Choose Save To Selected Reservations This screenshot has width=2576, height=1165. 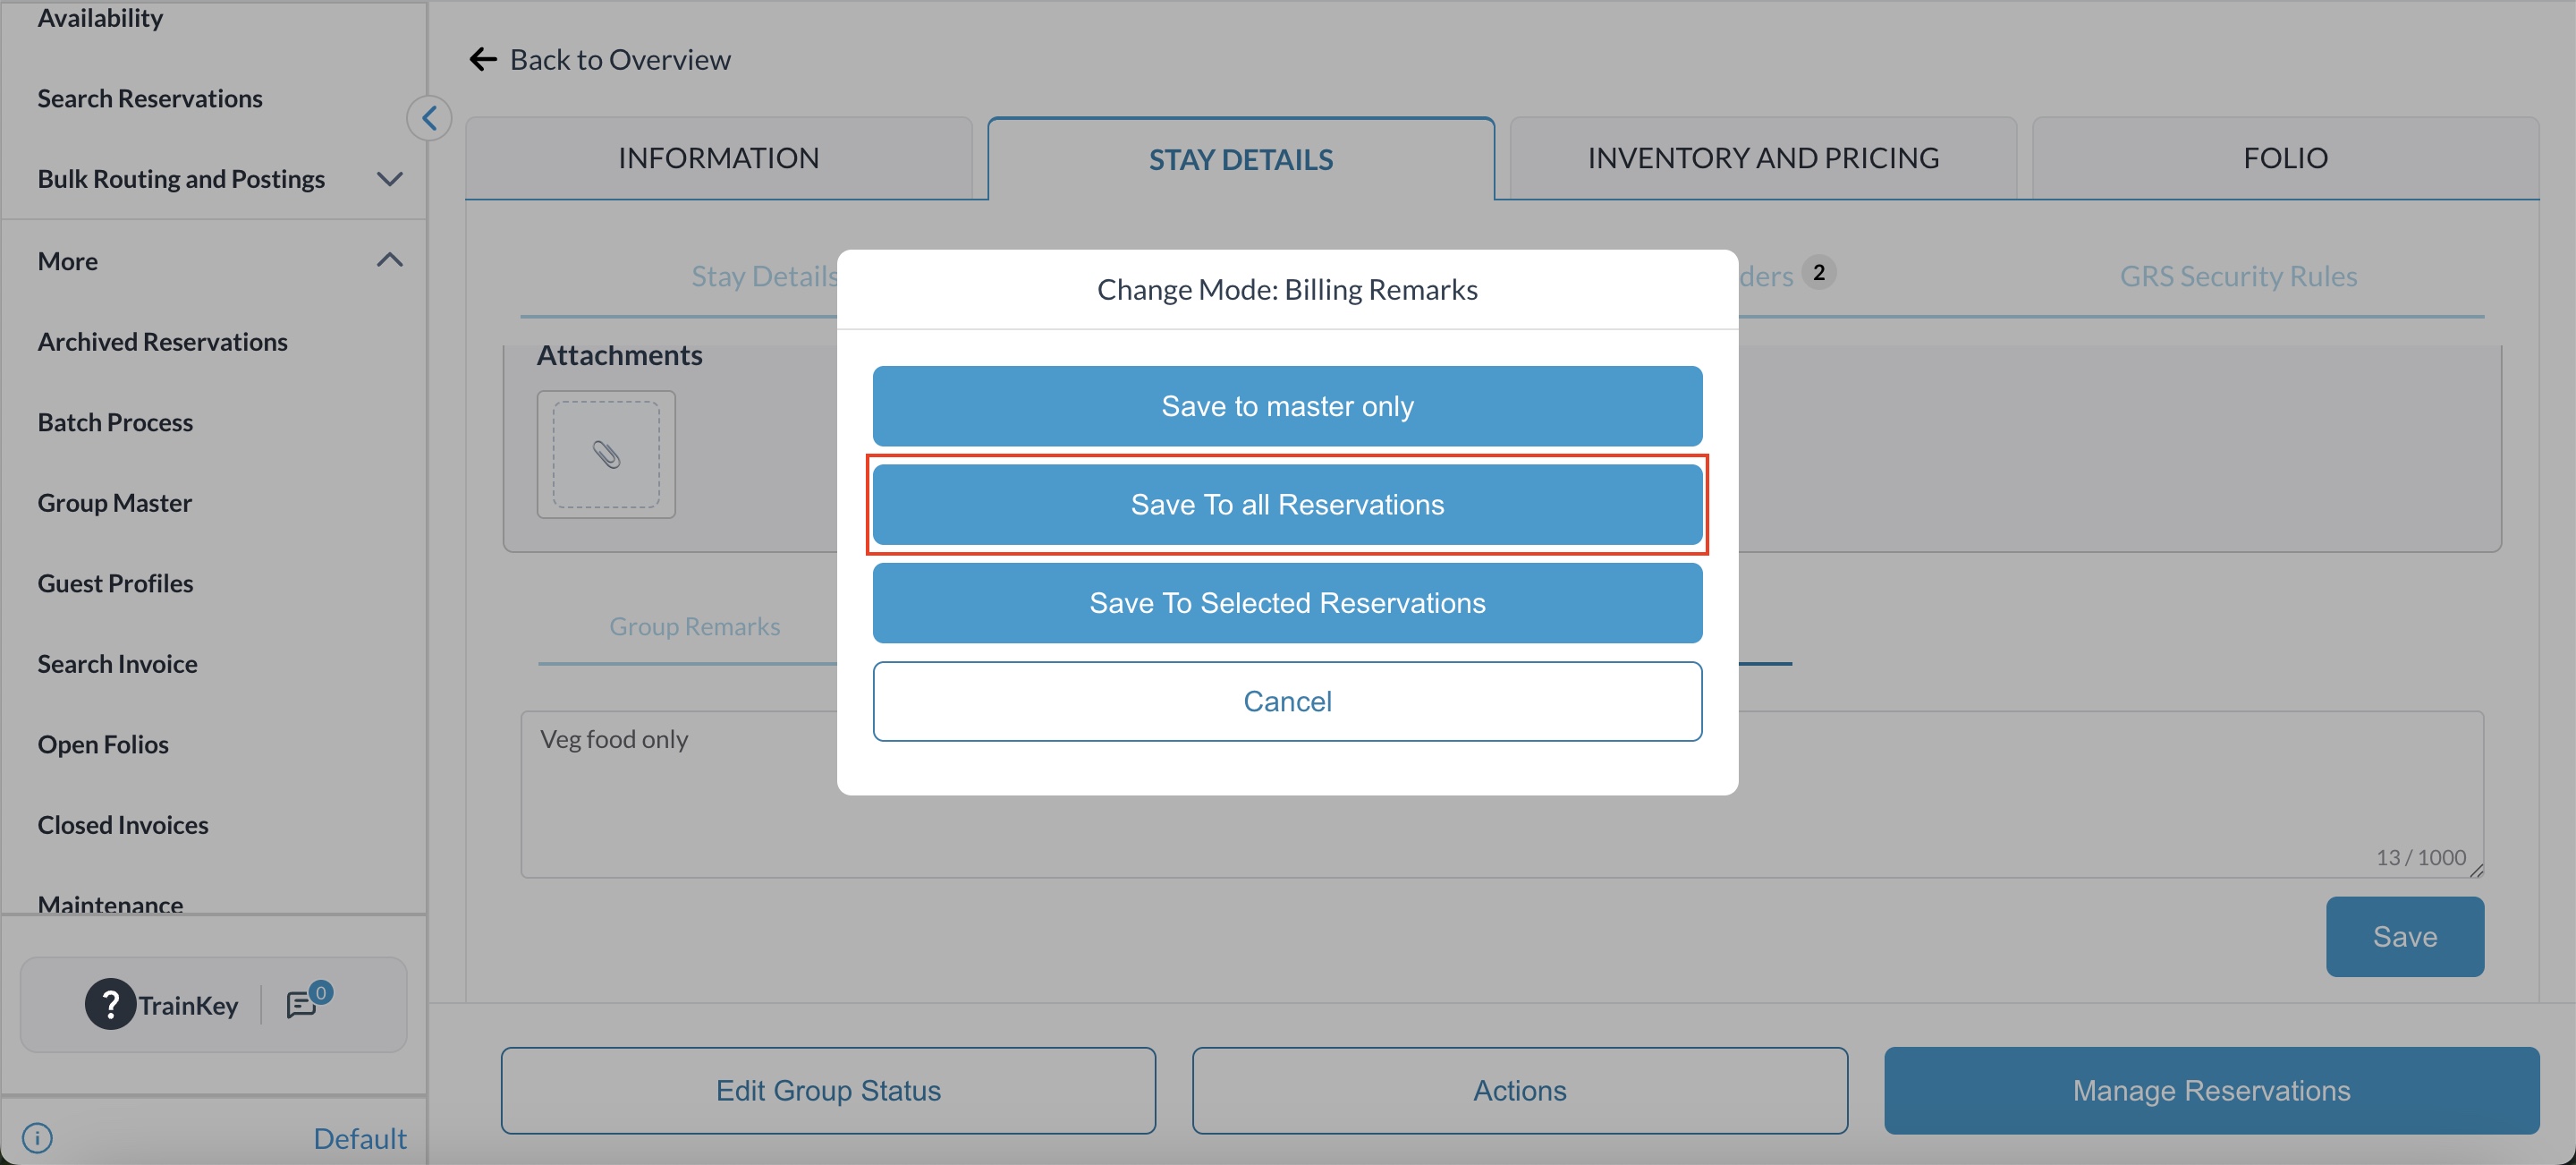(x=1287, y=603)
